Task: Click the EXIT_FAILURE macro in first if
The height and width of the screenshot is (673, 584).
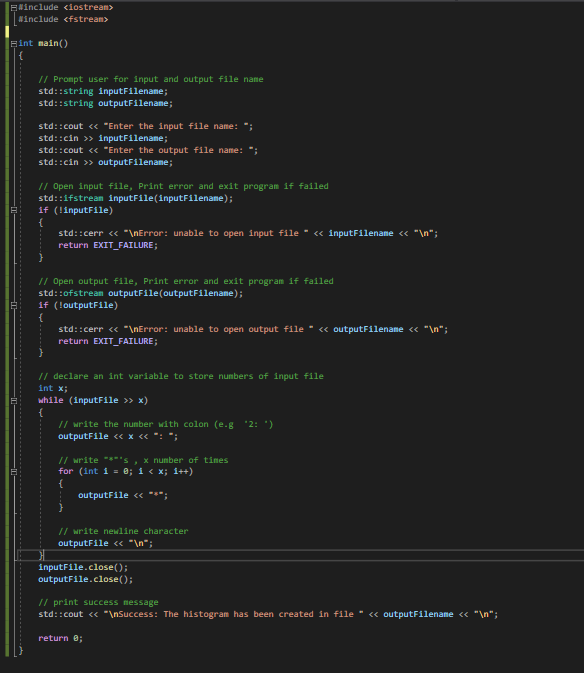Action: pyautogui.click(x=123, y=246)
